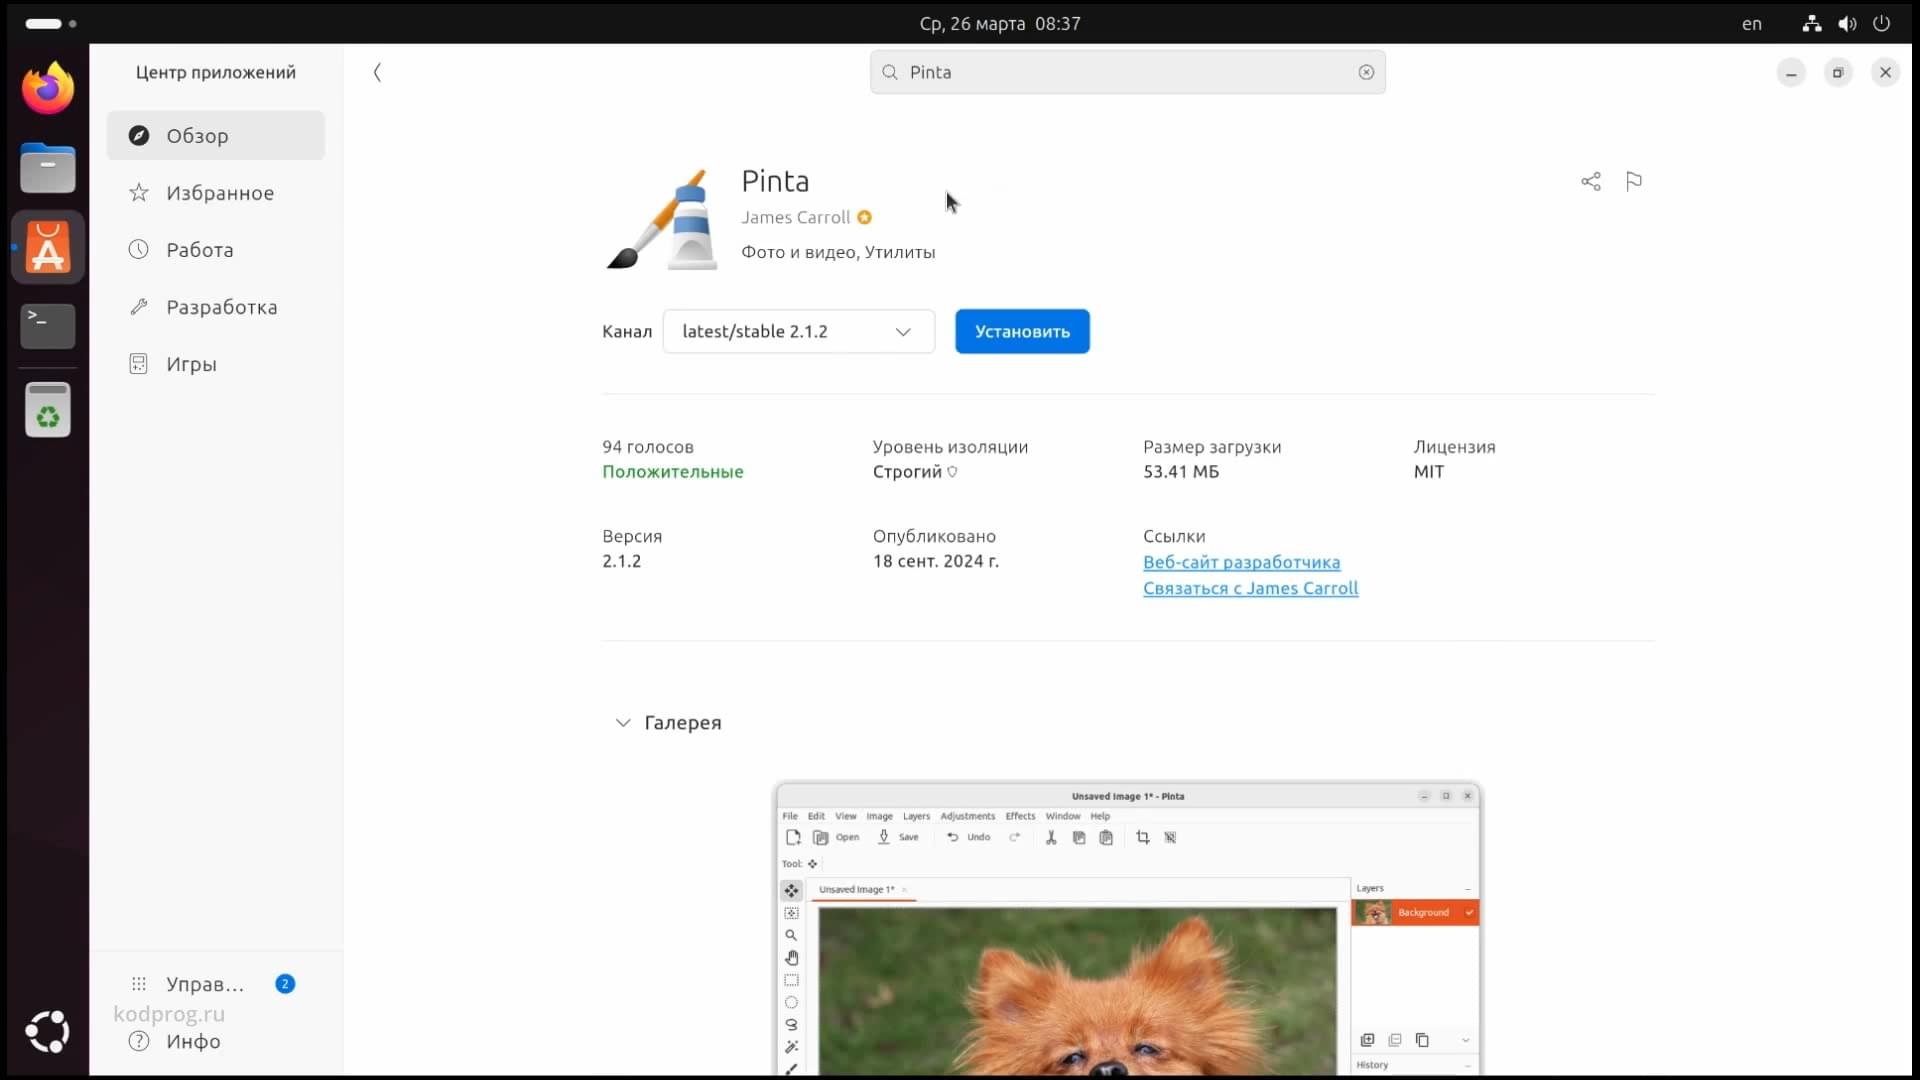Viewport: 1920px width, 1080px height.
Task: Click the Pinta app title heading
Action: click(775, 181)
